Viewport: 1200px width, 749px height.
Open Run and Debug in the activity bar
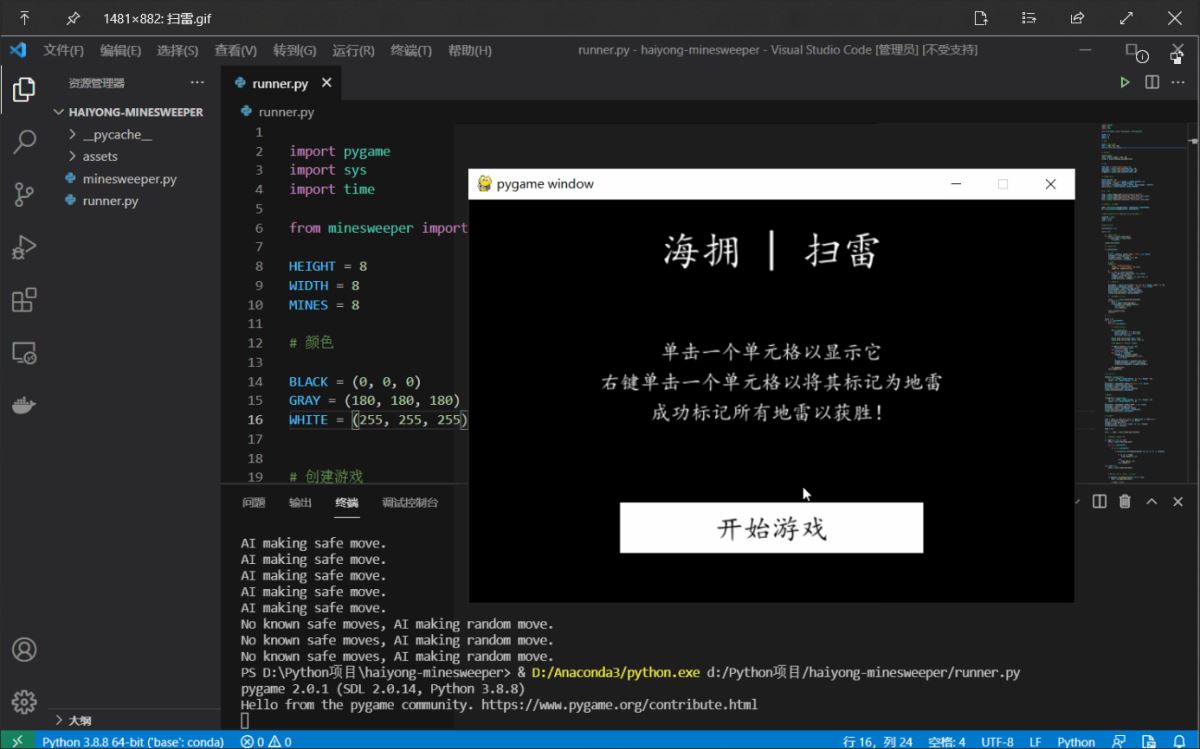click(x=24, y=247)
